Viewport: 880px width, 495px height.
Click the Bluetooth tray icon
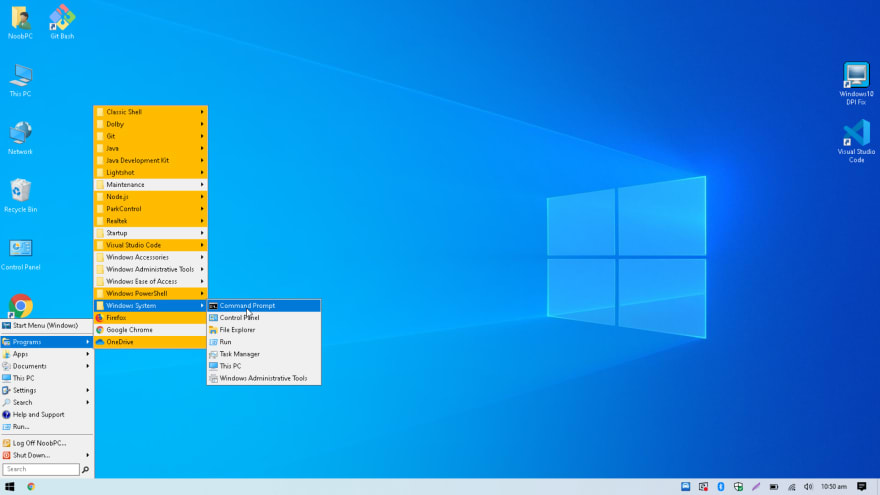click(x=721, y=487)
